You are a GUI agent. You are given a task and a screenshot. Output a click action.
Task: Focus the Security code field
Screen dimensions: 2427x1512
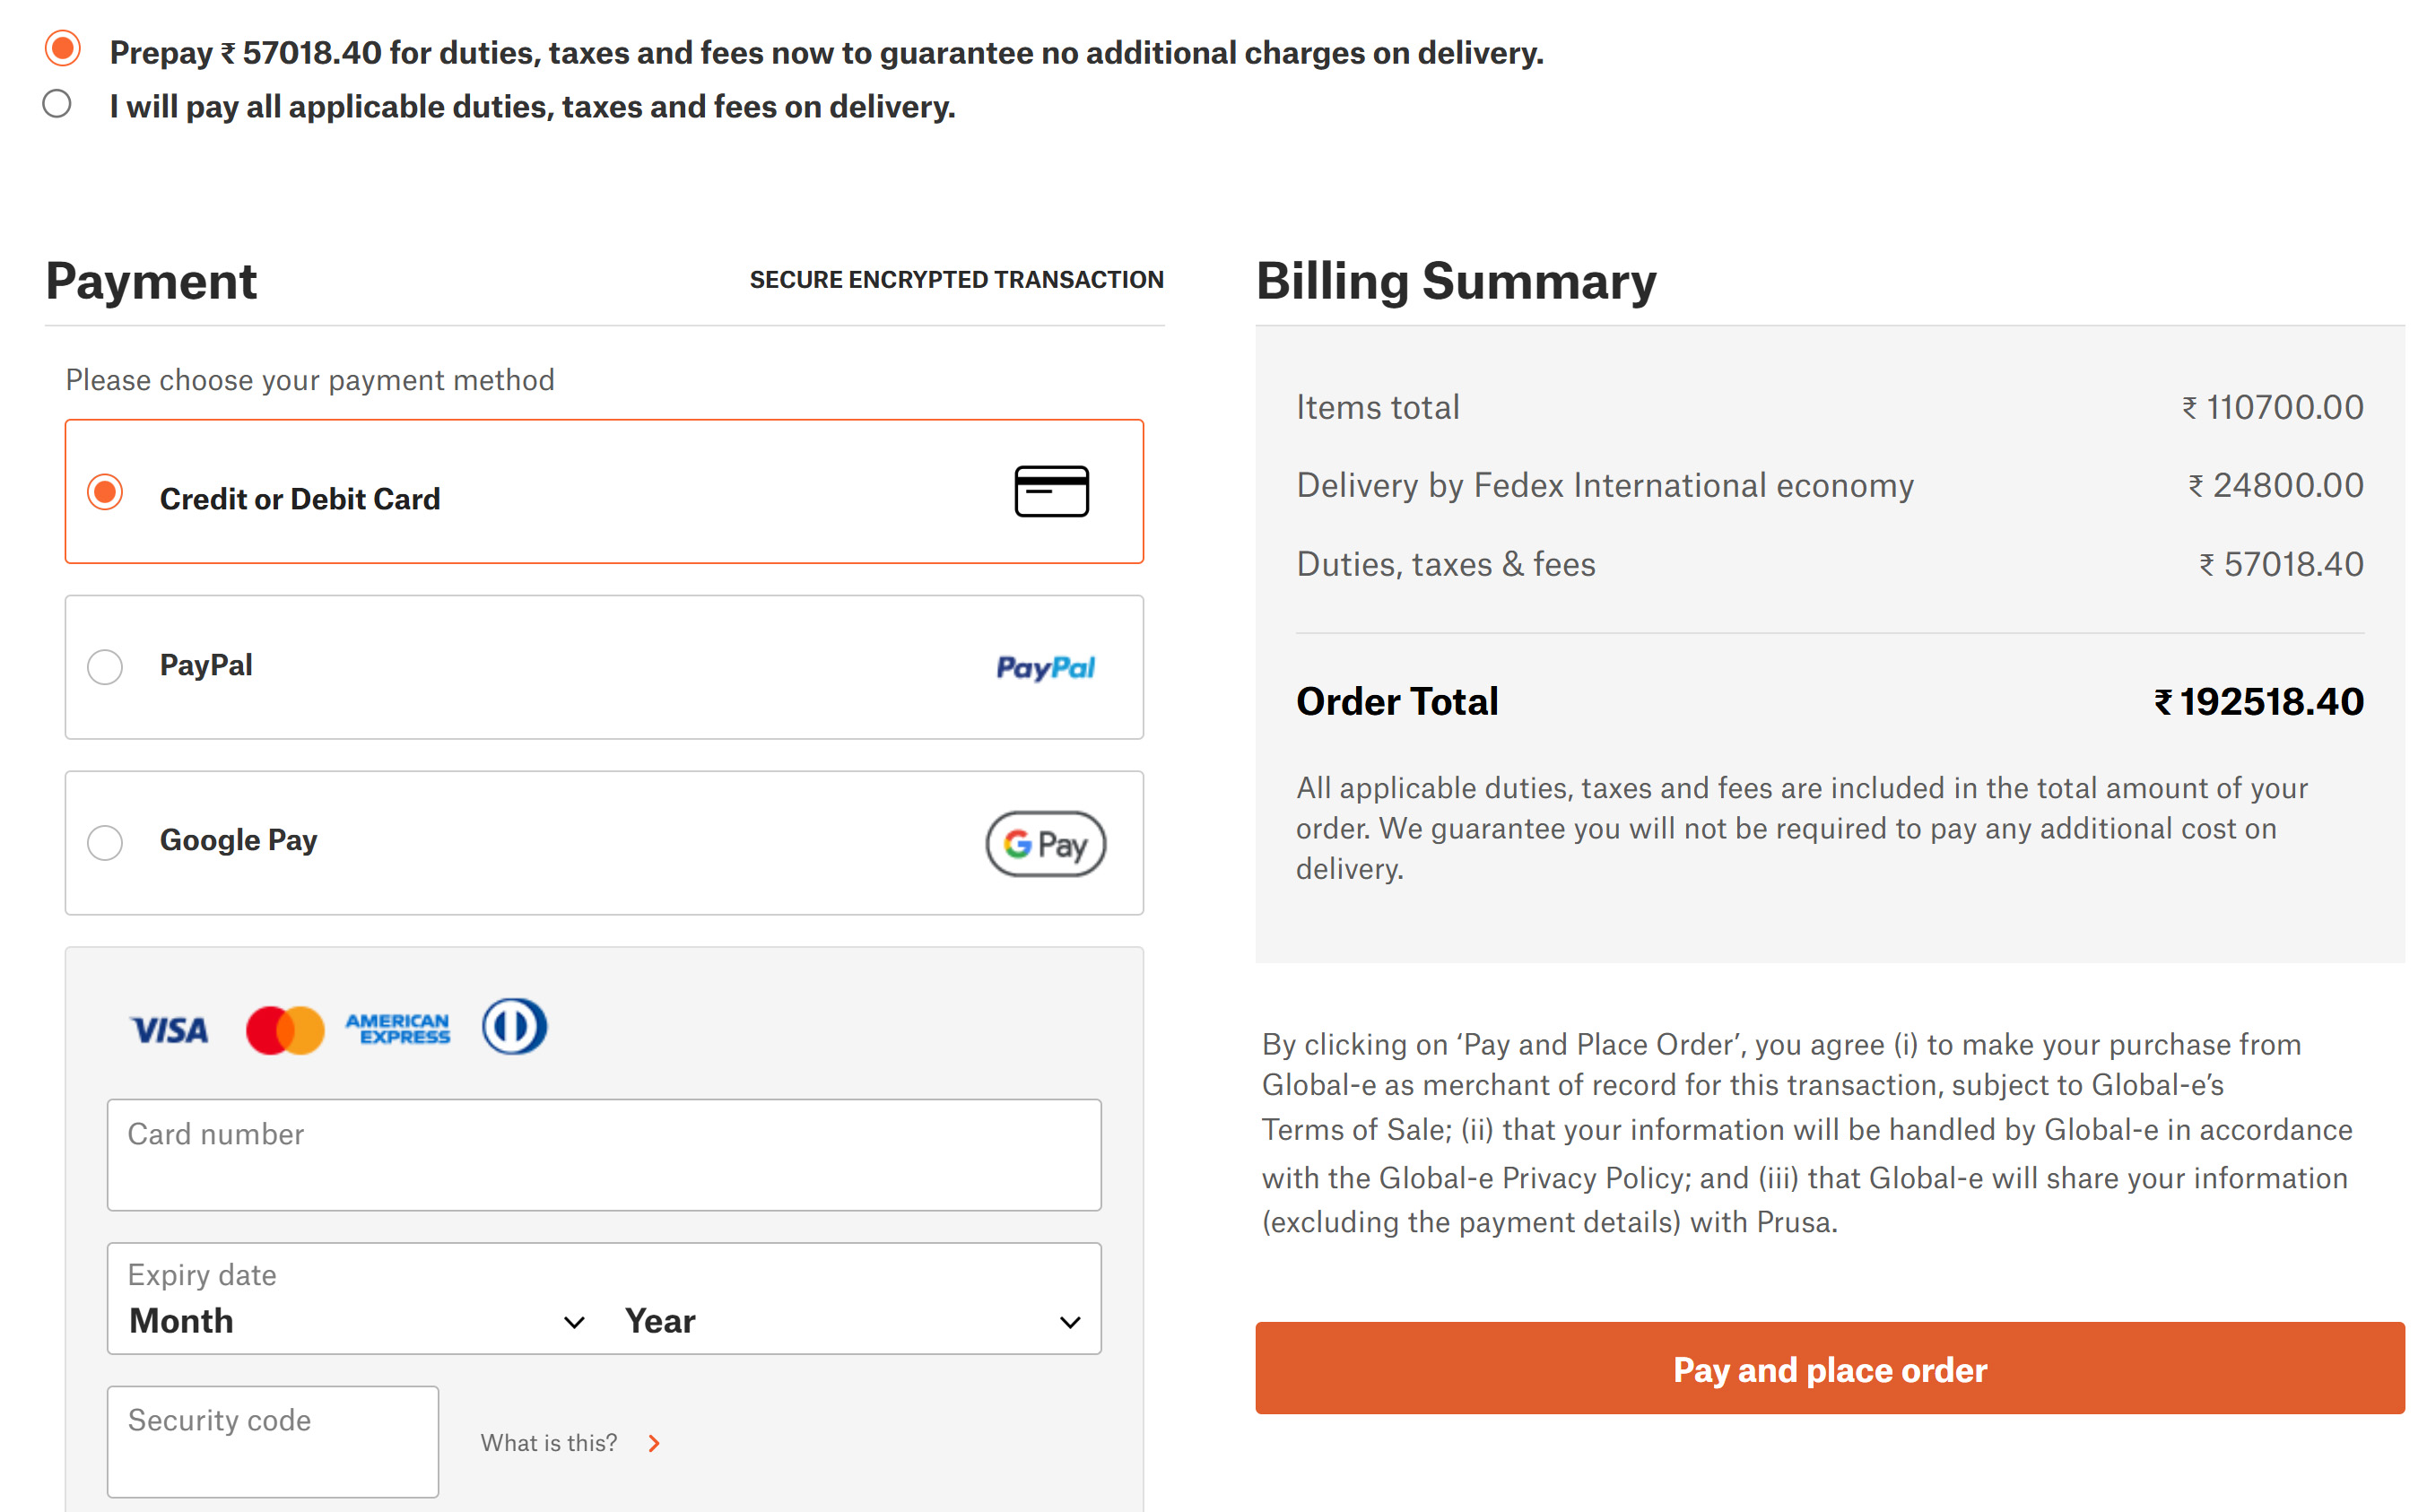tap(272, 1441)
